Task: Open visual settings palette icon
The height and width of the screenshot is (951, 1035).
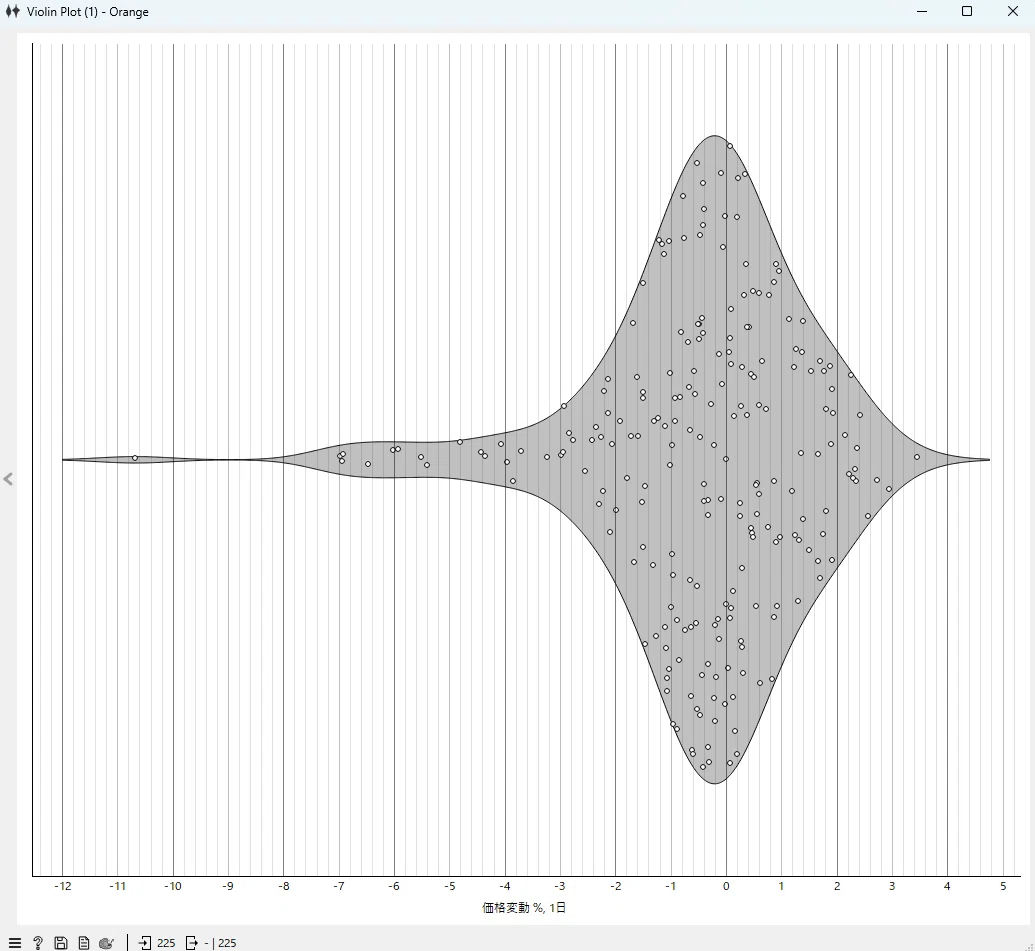Action: [x=106, y=943]
